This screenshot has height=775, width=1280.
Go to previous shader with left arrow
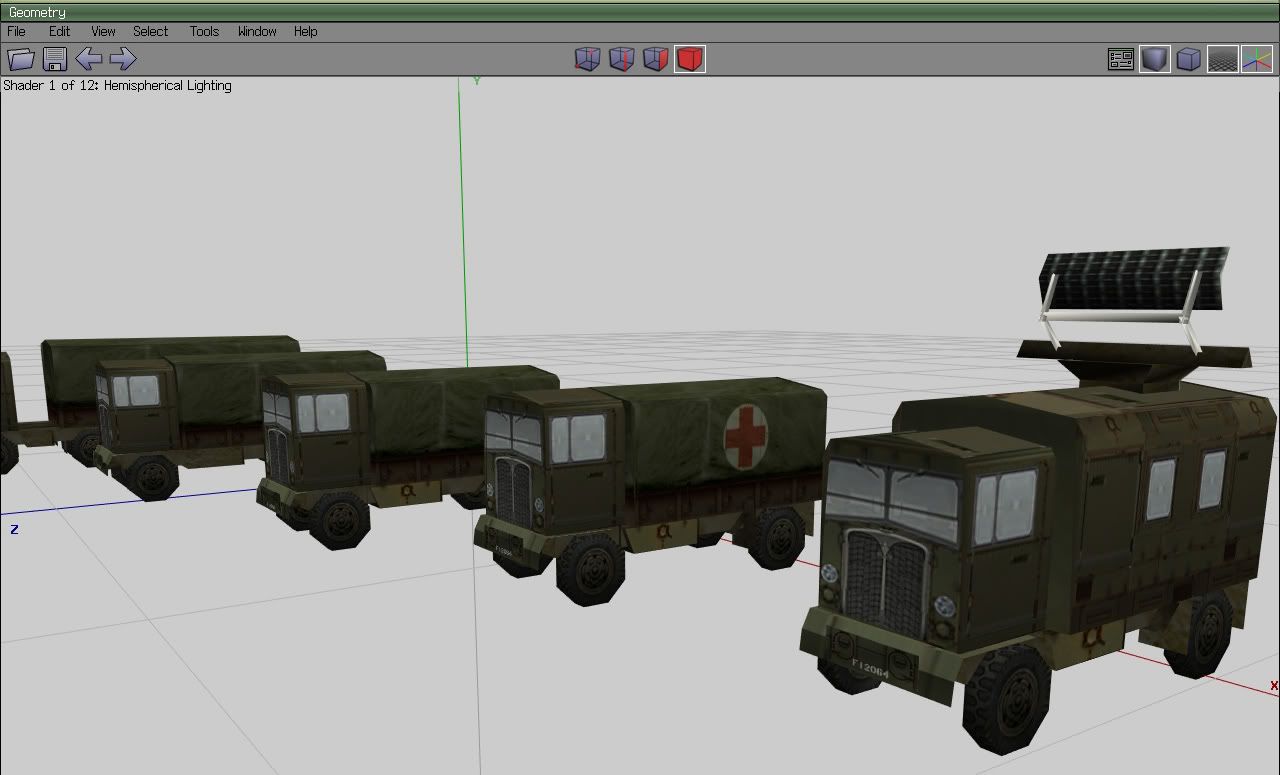[89, 59]
